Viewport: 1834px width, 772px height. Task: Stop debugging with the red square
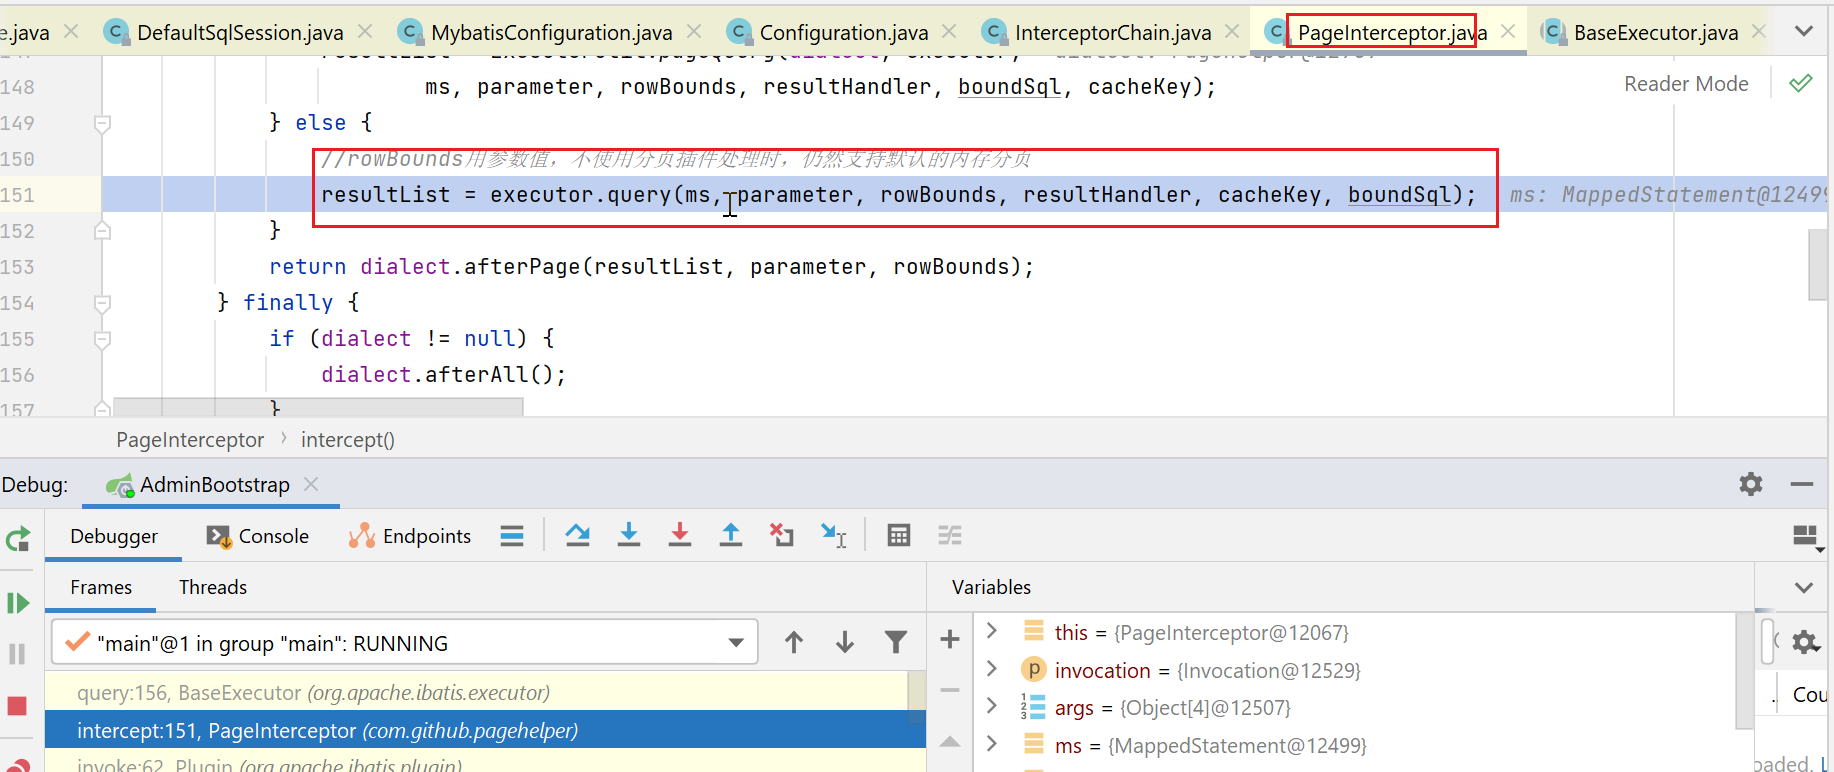tap(17, 706)
